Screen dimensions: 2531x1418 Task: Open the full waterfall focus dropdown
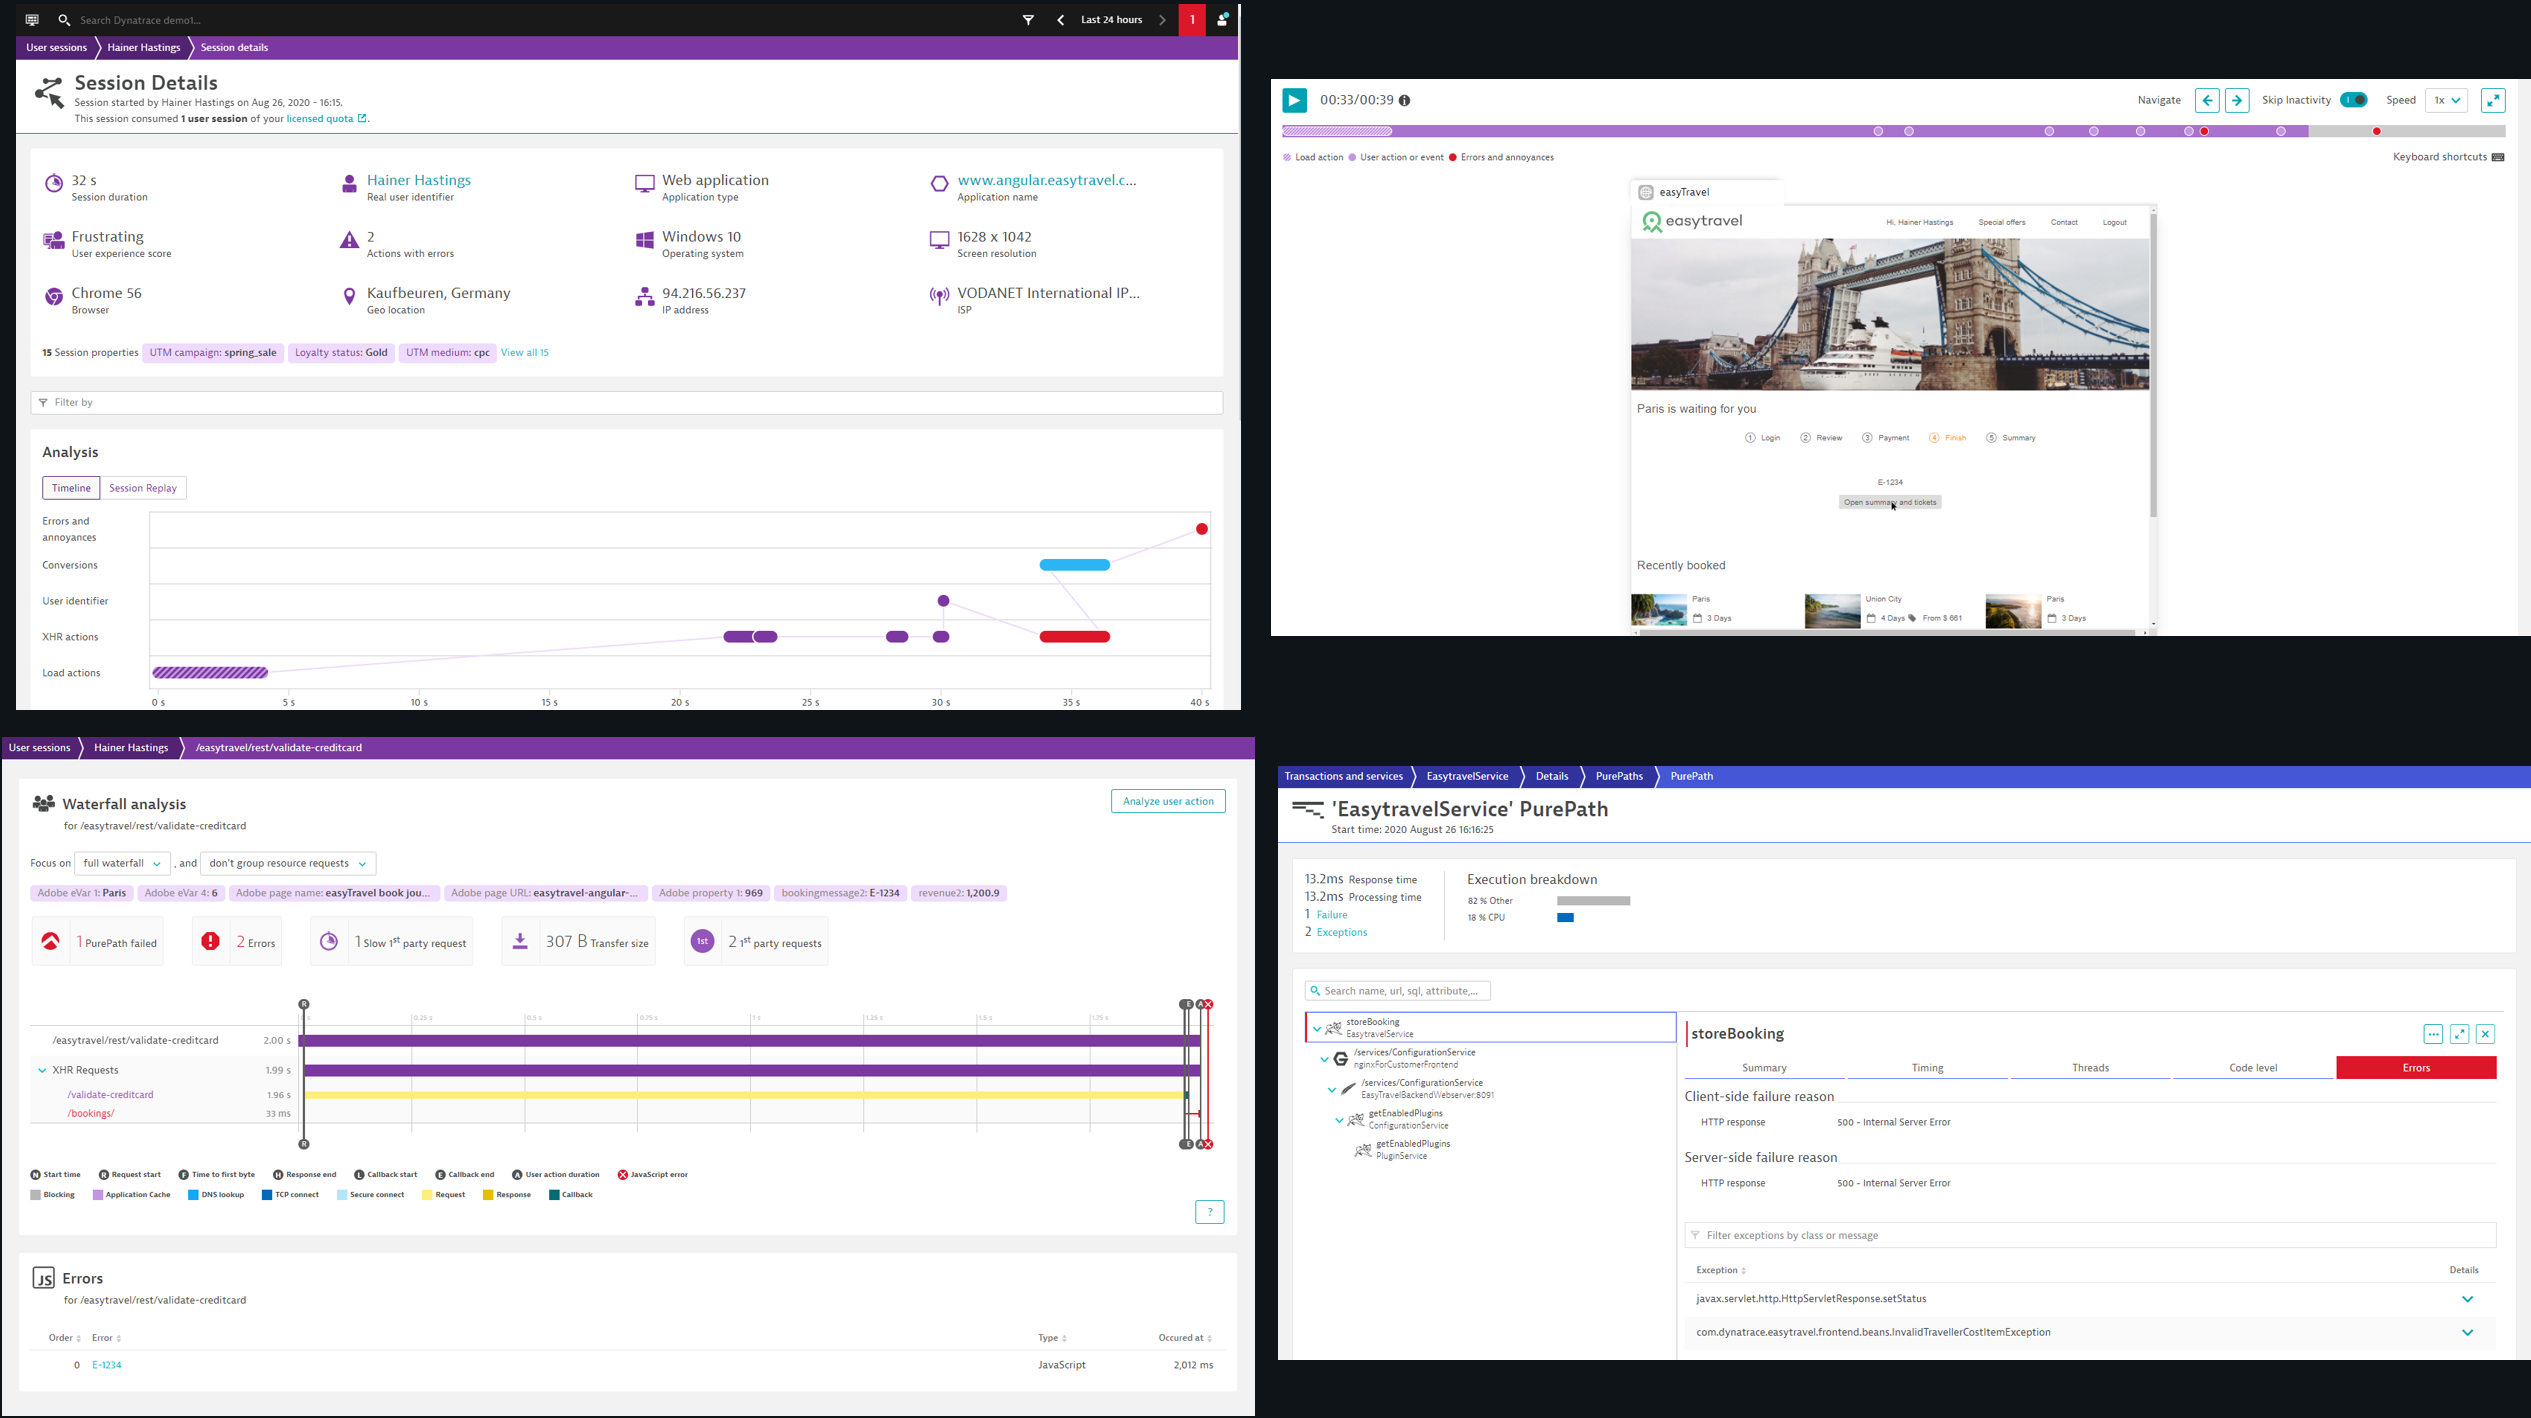point(121,863)
